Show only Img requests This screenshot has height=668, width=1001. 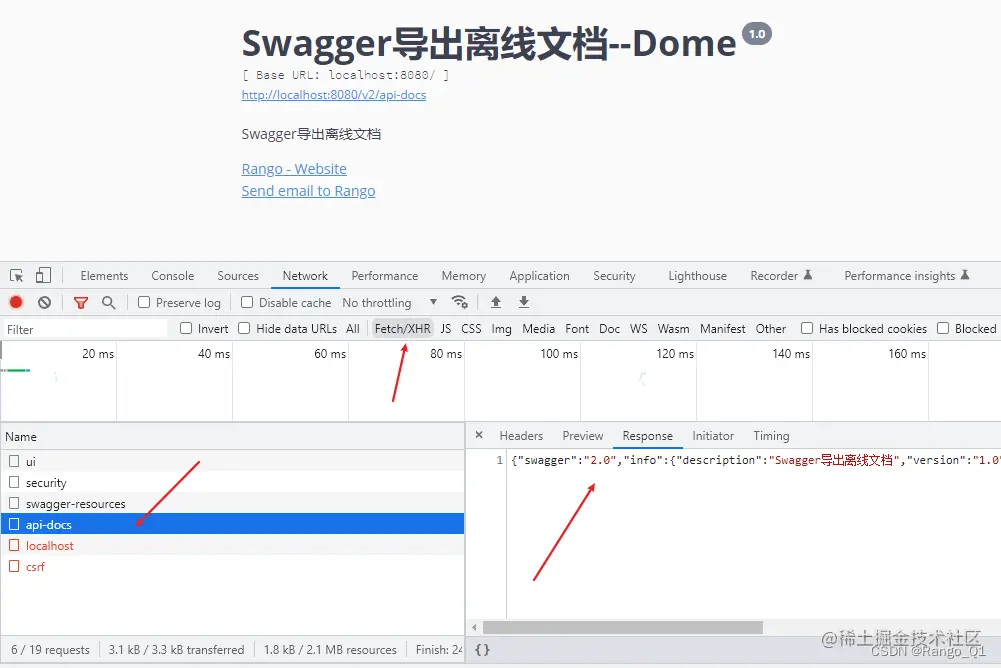tap(501, 328)
